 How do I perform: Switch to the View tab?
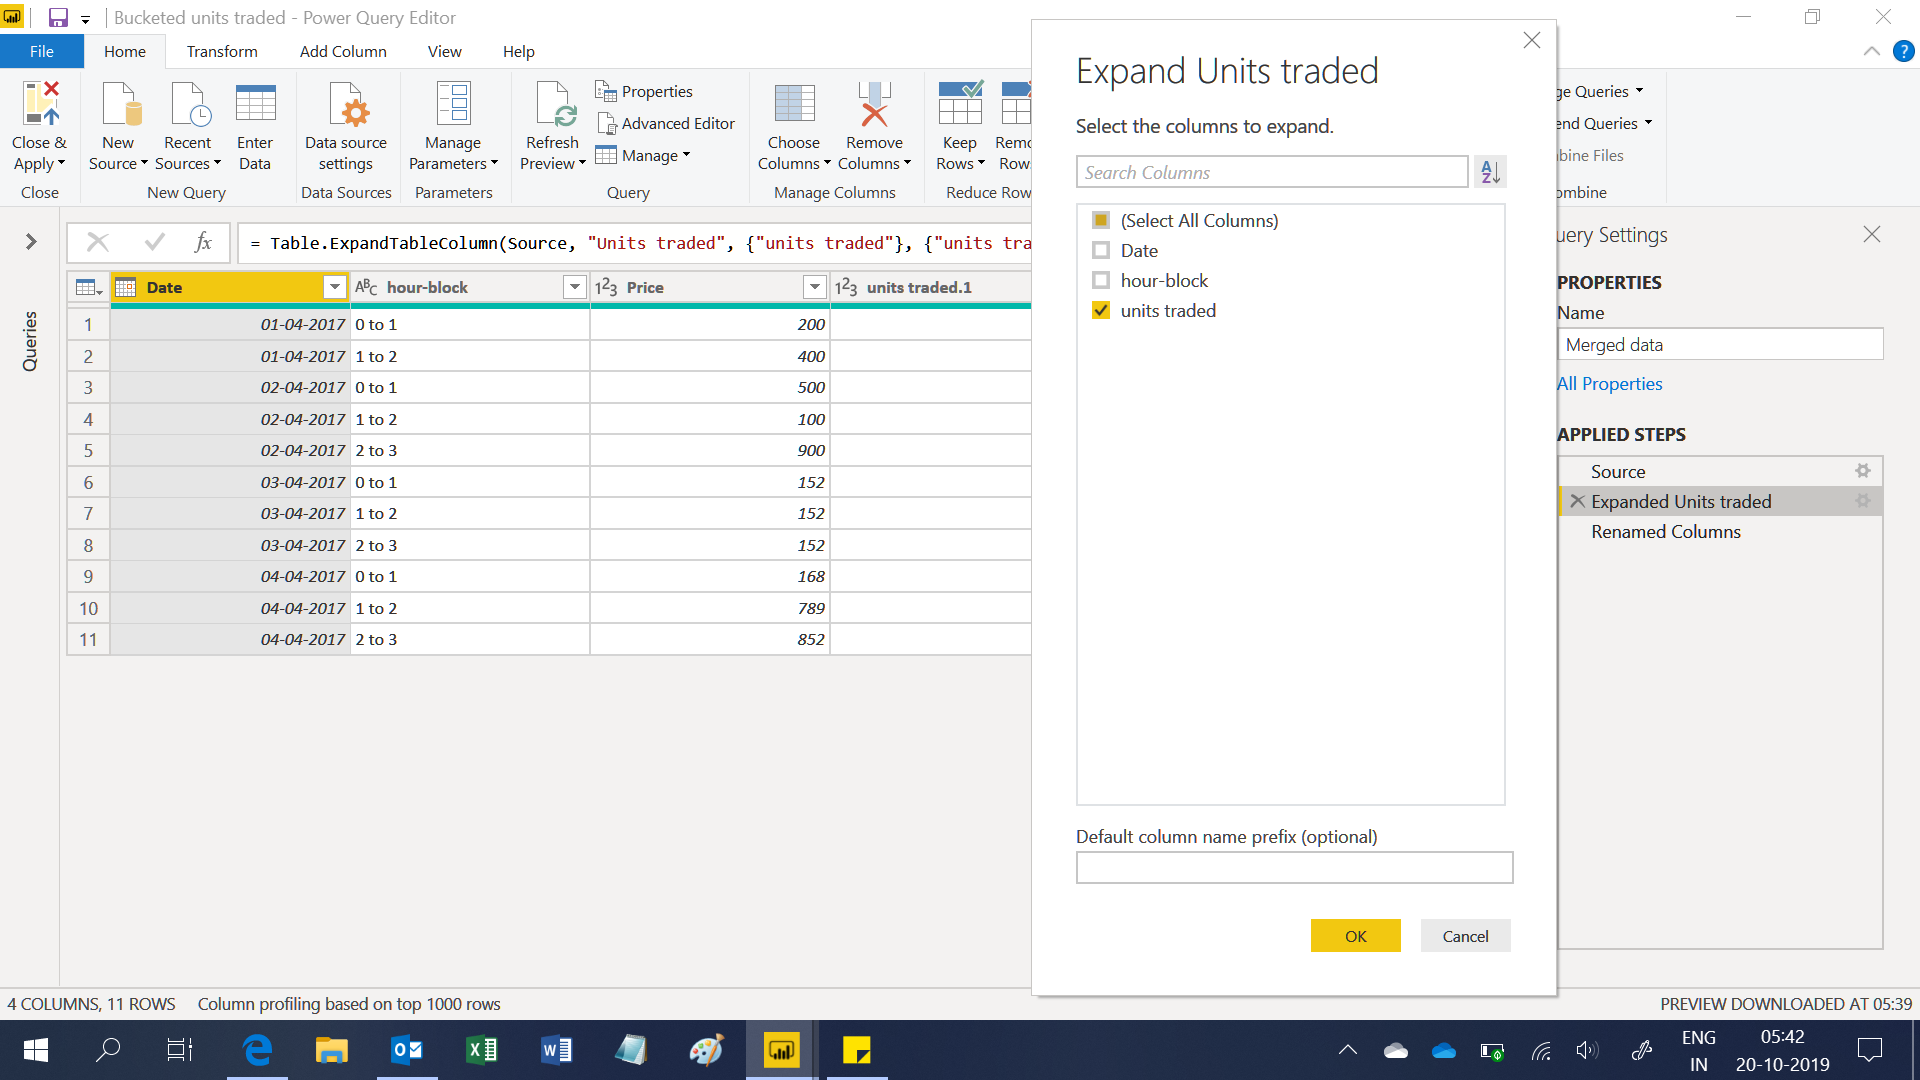coord(445,51)
